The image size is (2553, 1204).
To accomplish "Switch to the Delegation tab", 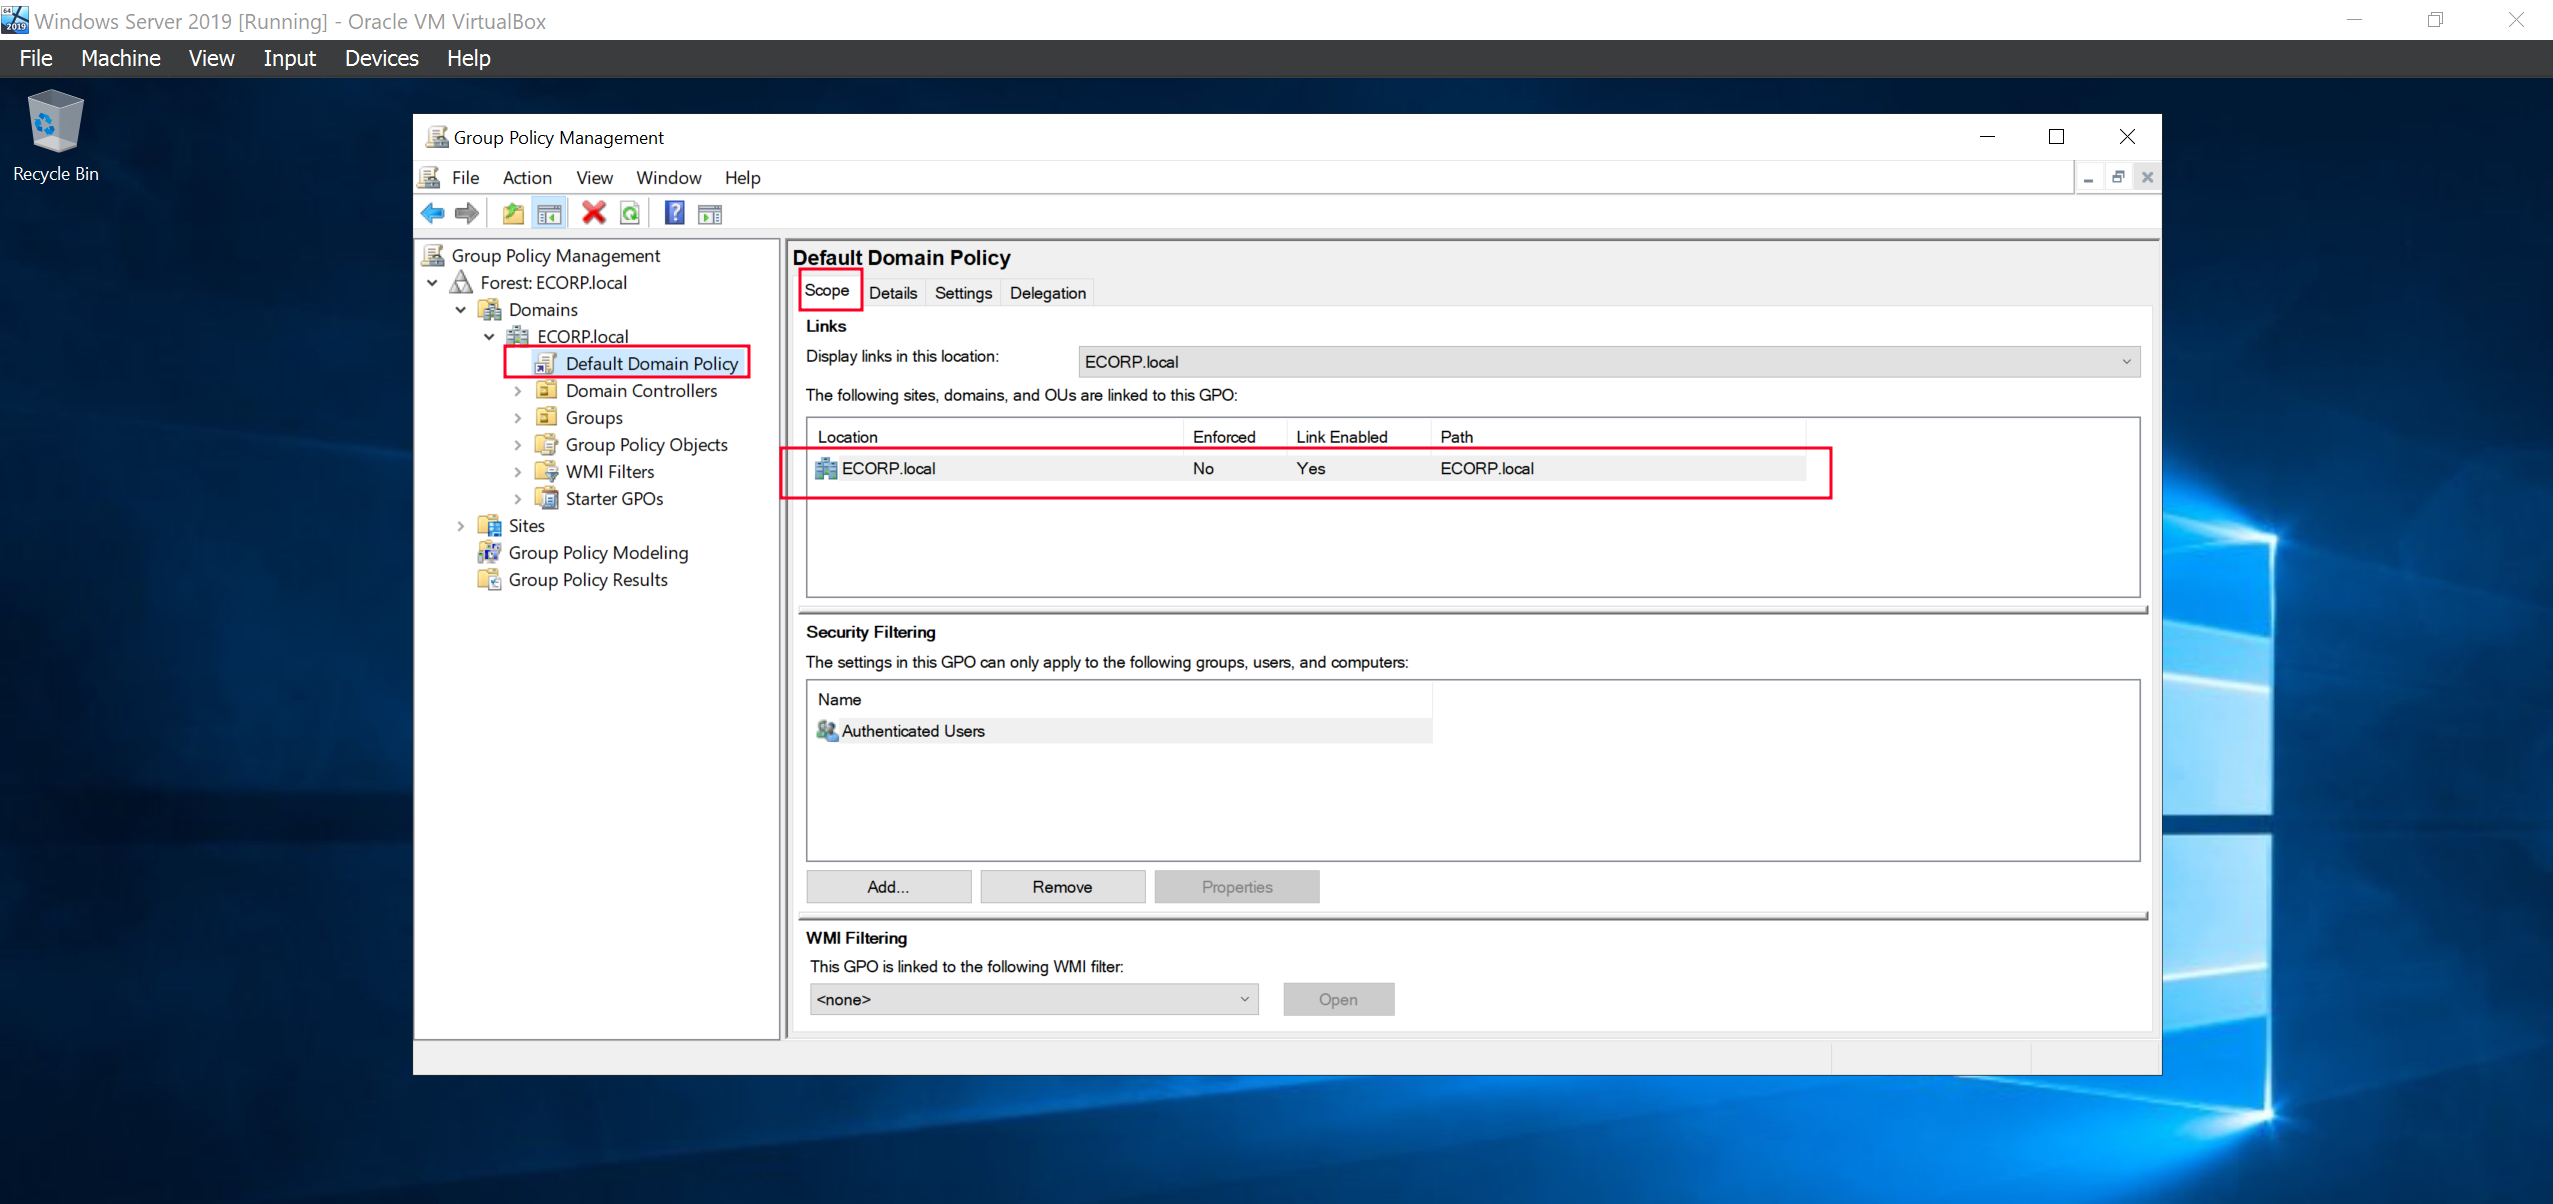I will 1047,293.
